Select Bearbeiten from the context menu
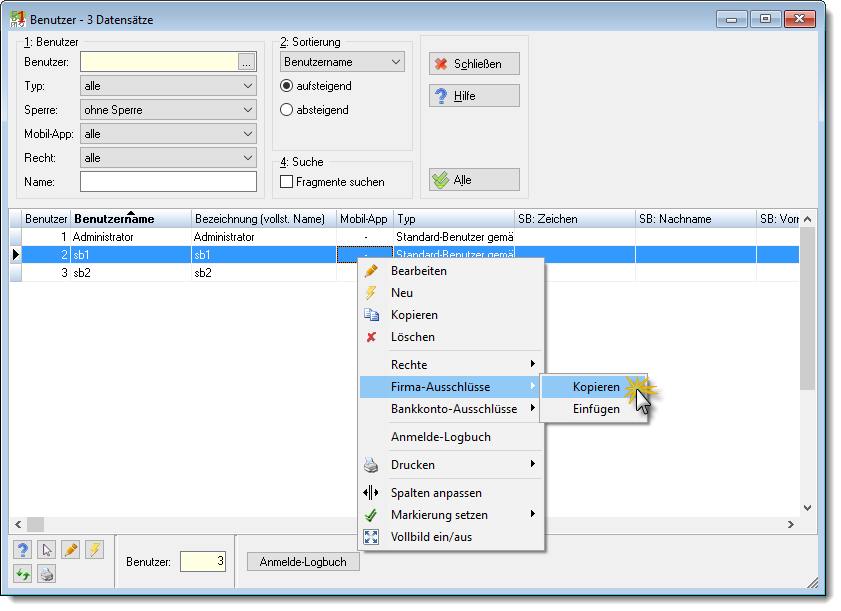This screenshot has height=611, width=841. tap(418, 271)
